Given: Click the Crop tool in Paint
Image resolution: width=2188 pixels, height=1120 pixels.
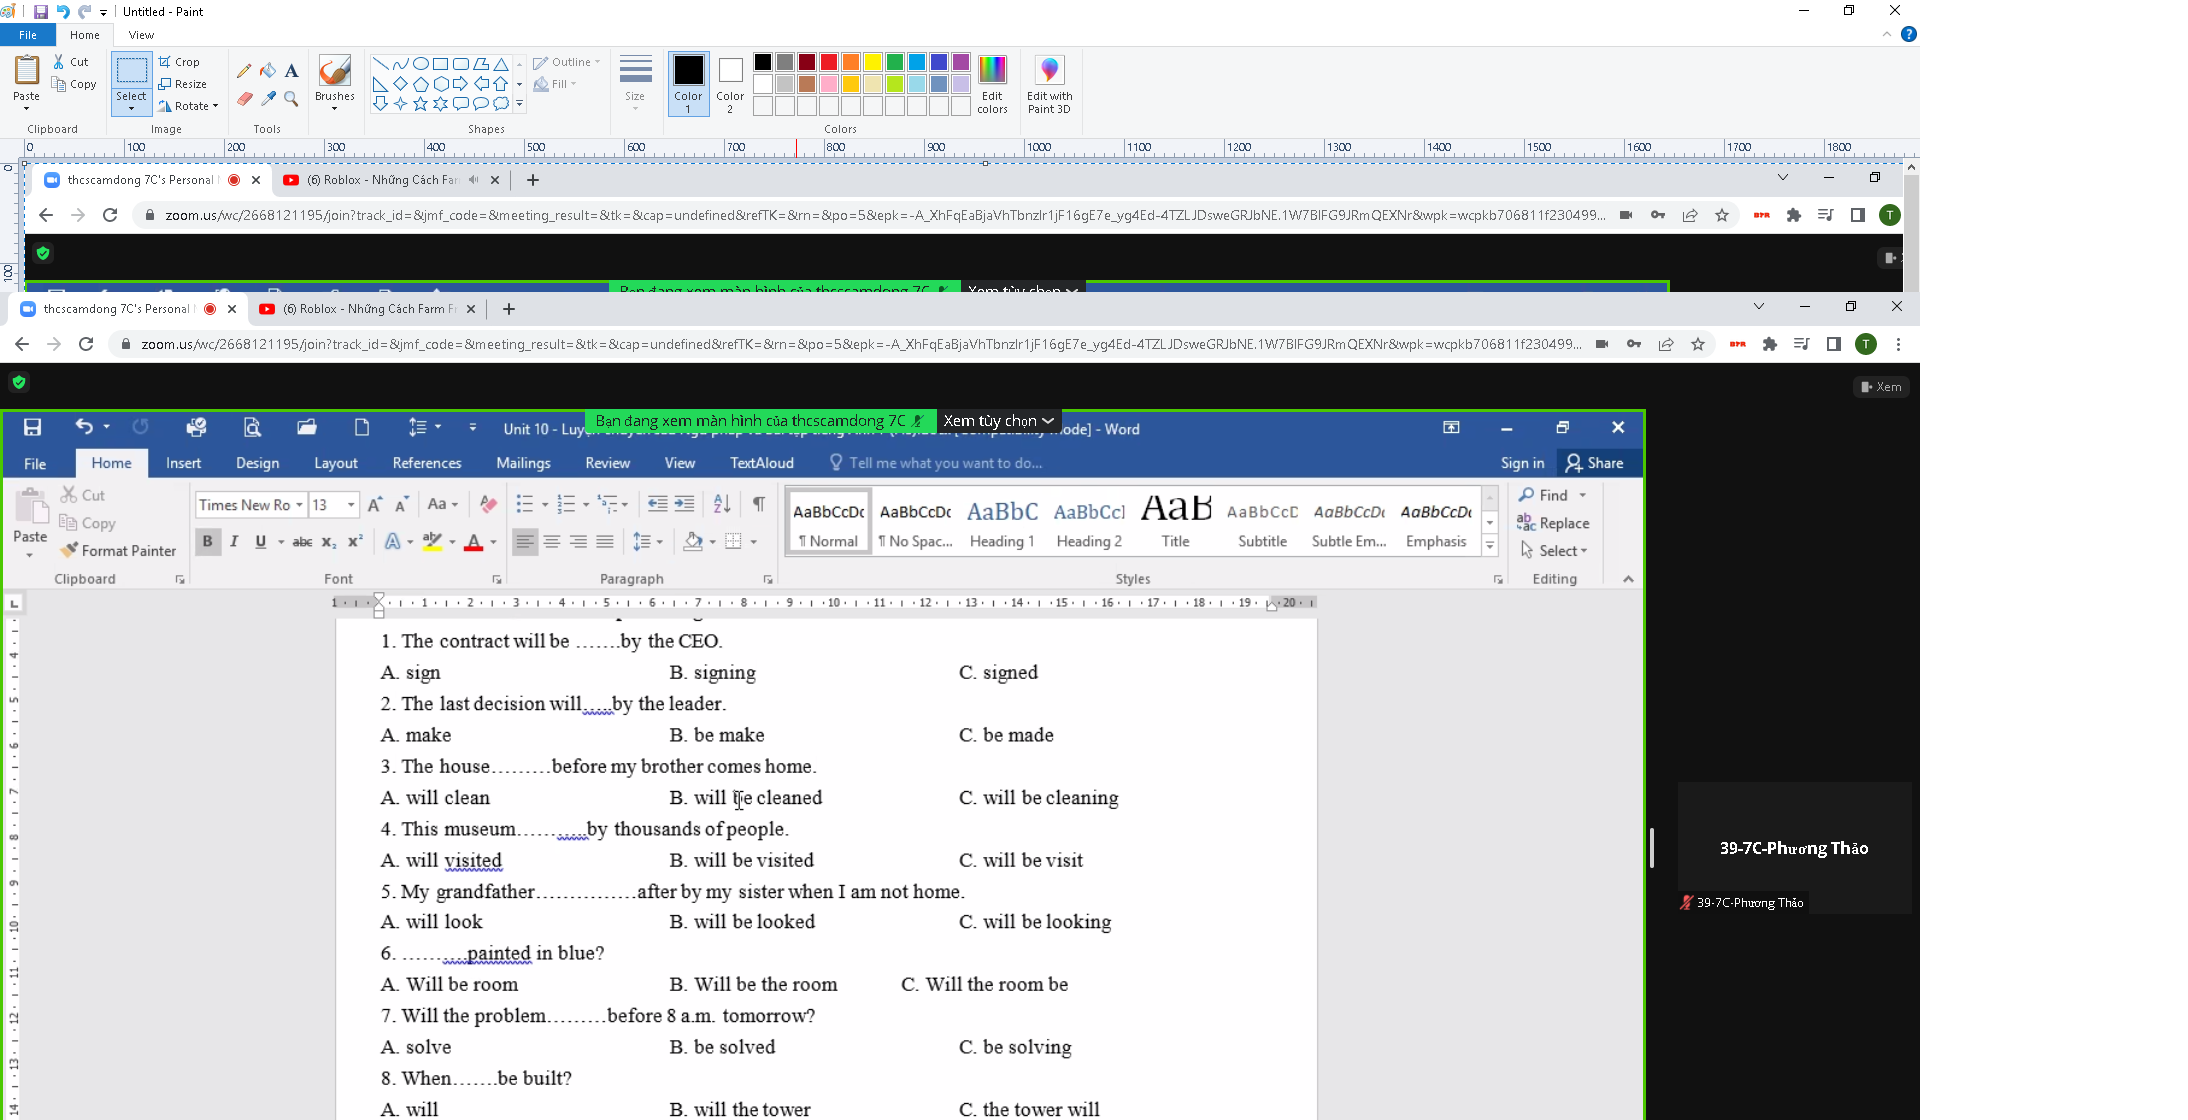Looking at the screenshot, I should pos(180,62).
